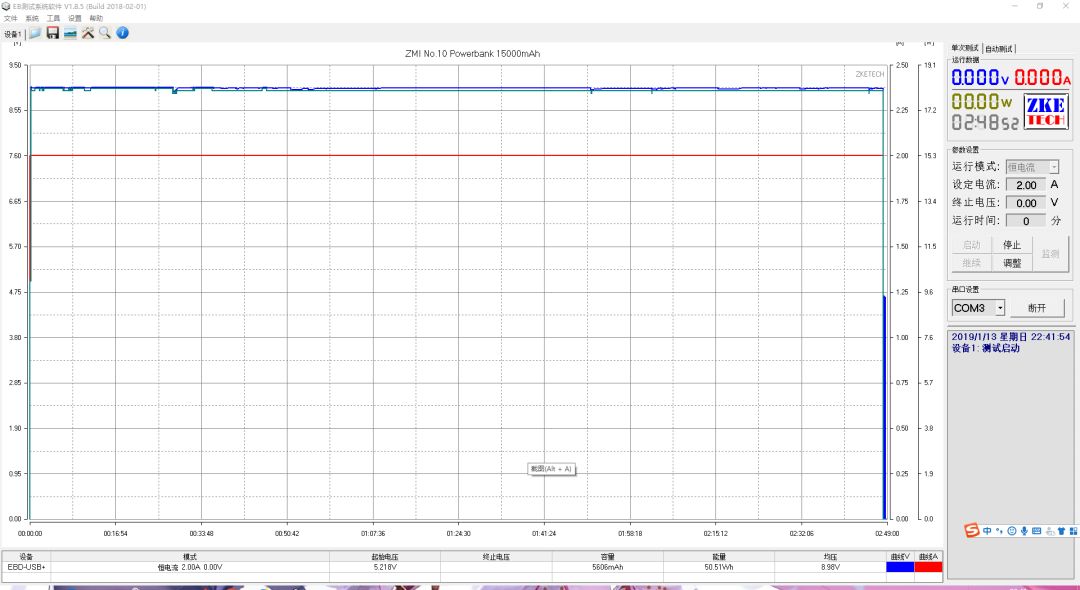Click the 断开 disconnect button
The width and height of the screenshot is (1080, 590).
(1037, 308)
